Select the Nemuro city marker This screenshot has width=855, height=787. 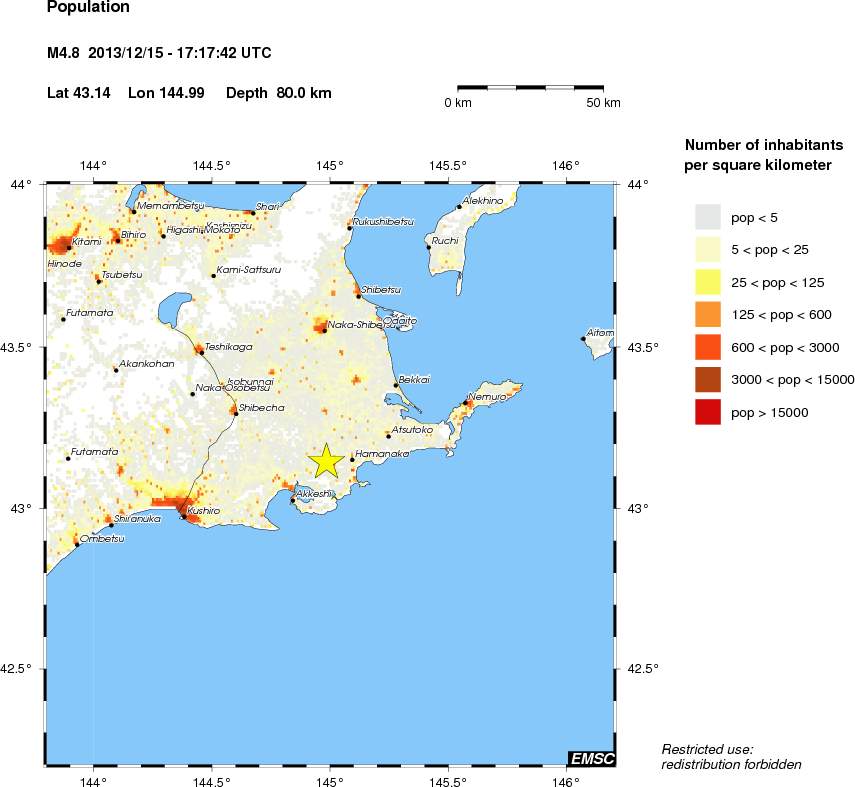tap(466, 403)
